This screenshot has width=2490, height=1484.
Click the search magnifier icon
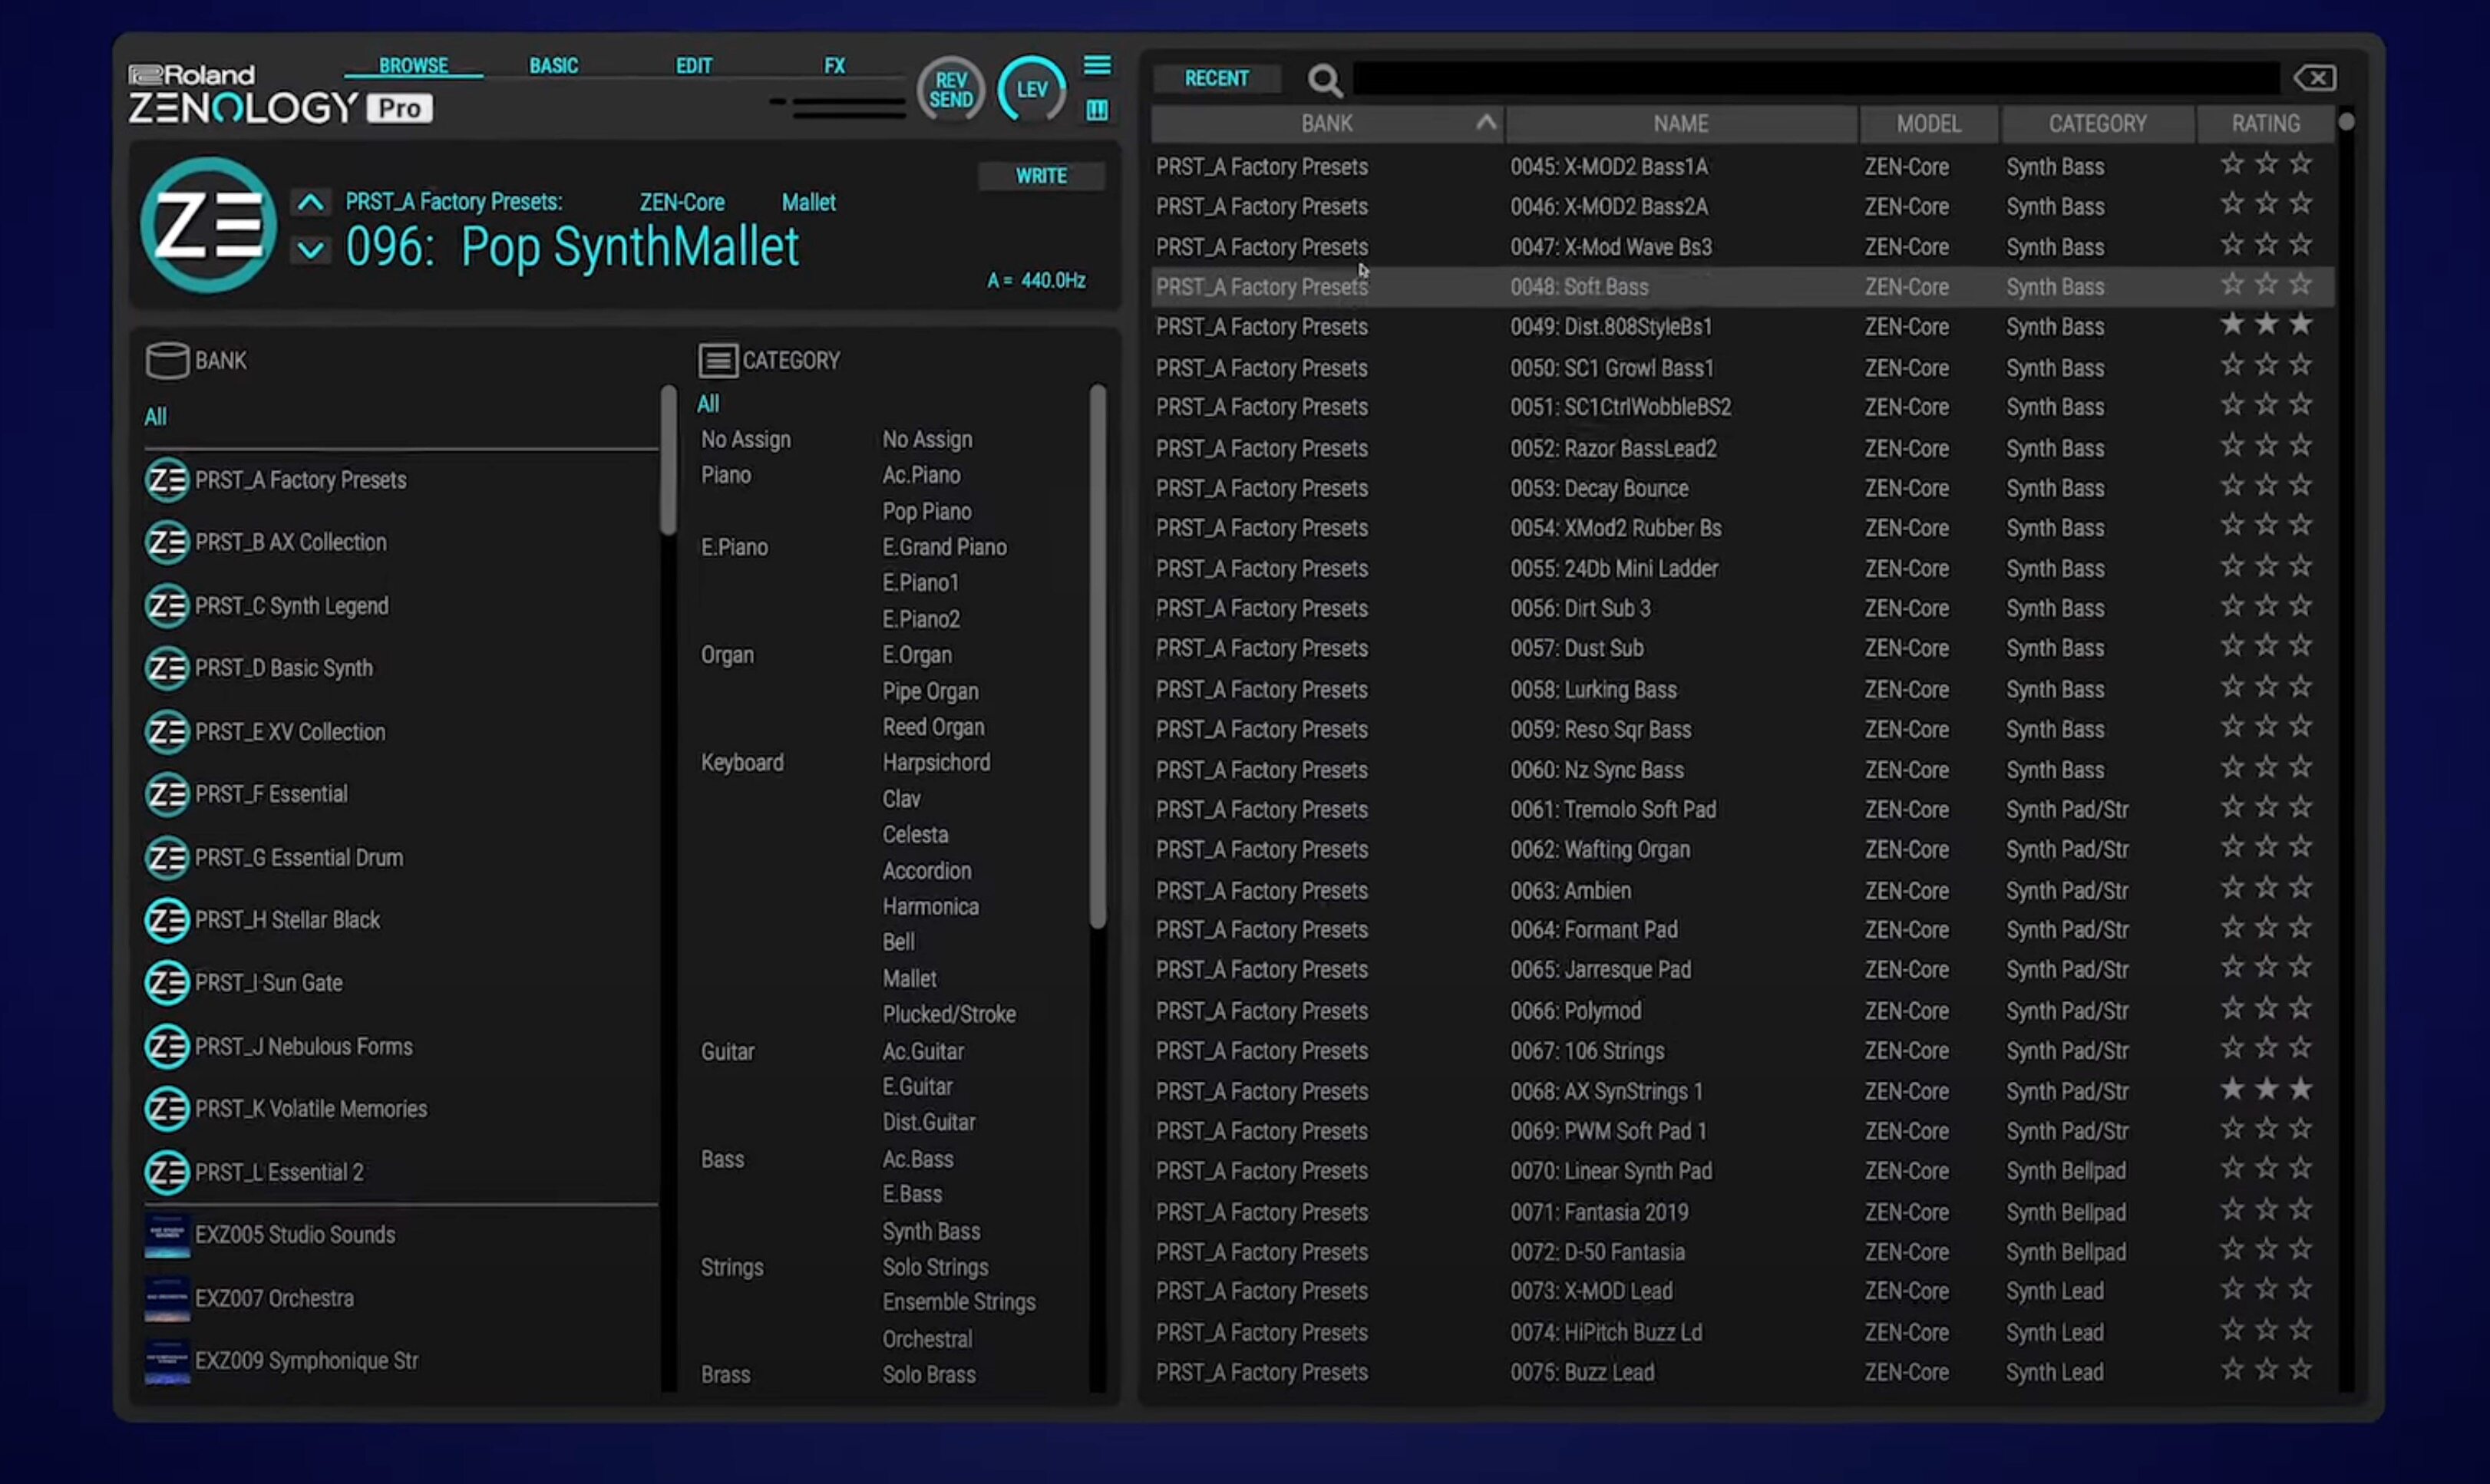[x=1324, y=79]
